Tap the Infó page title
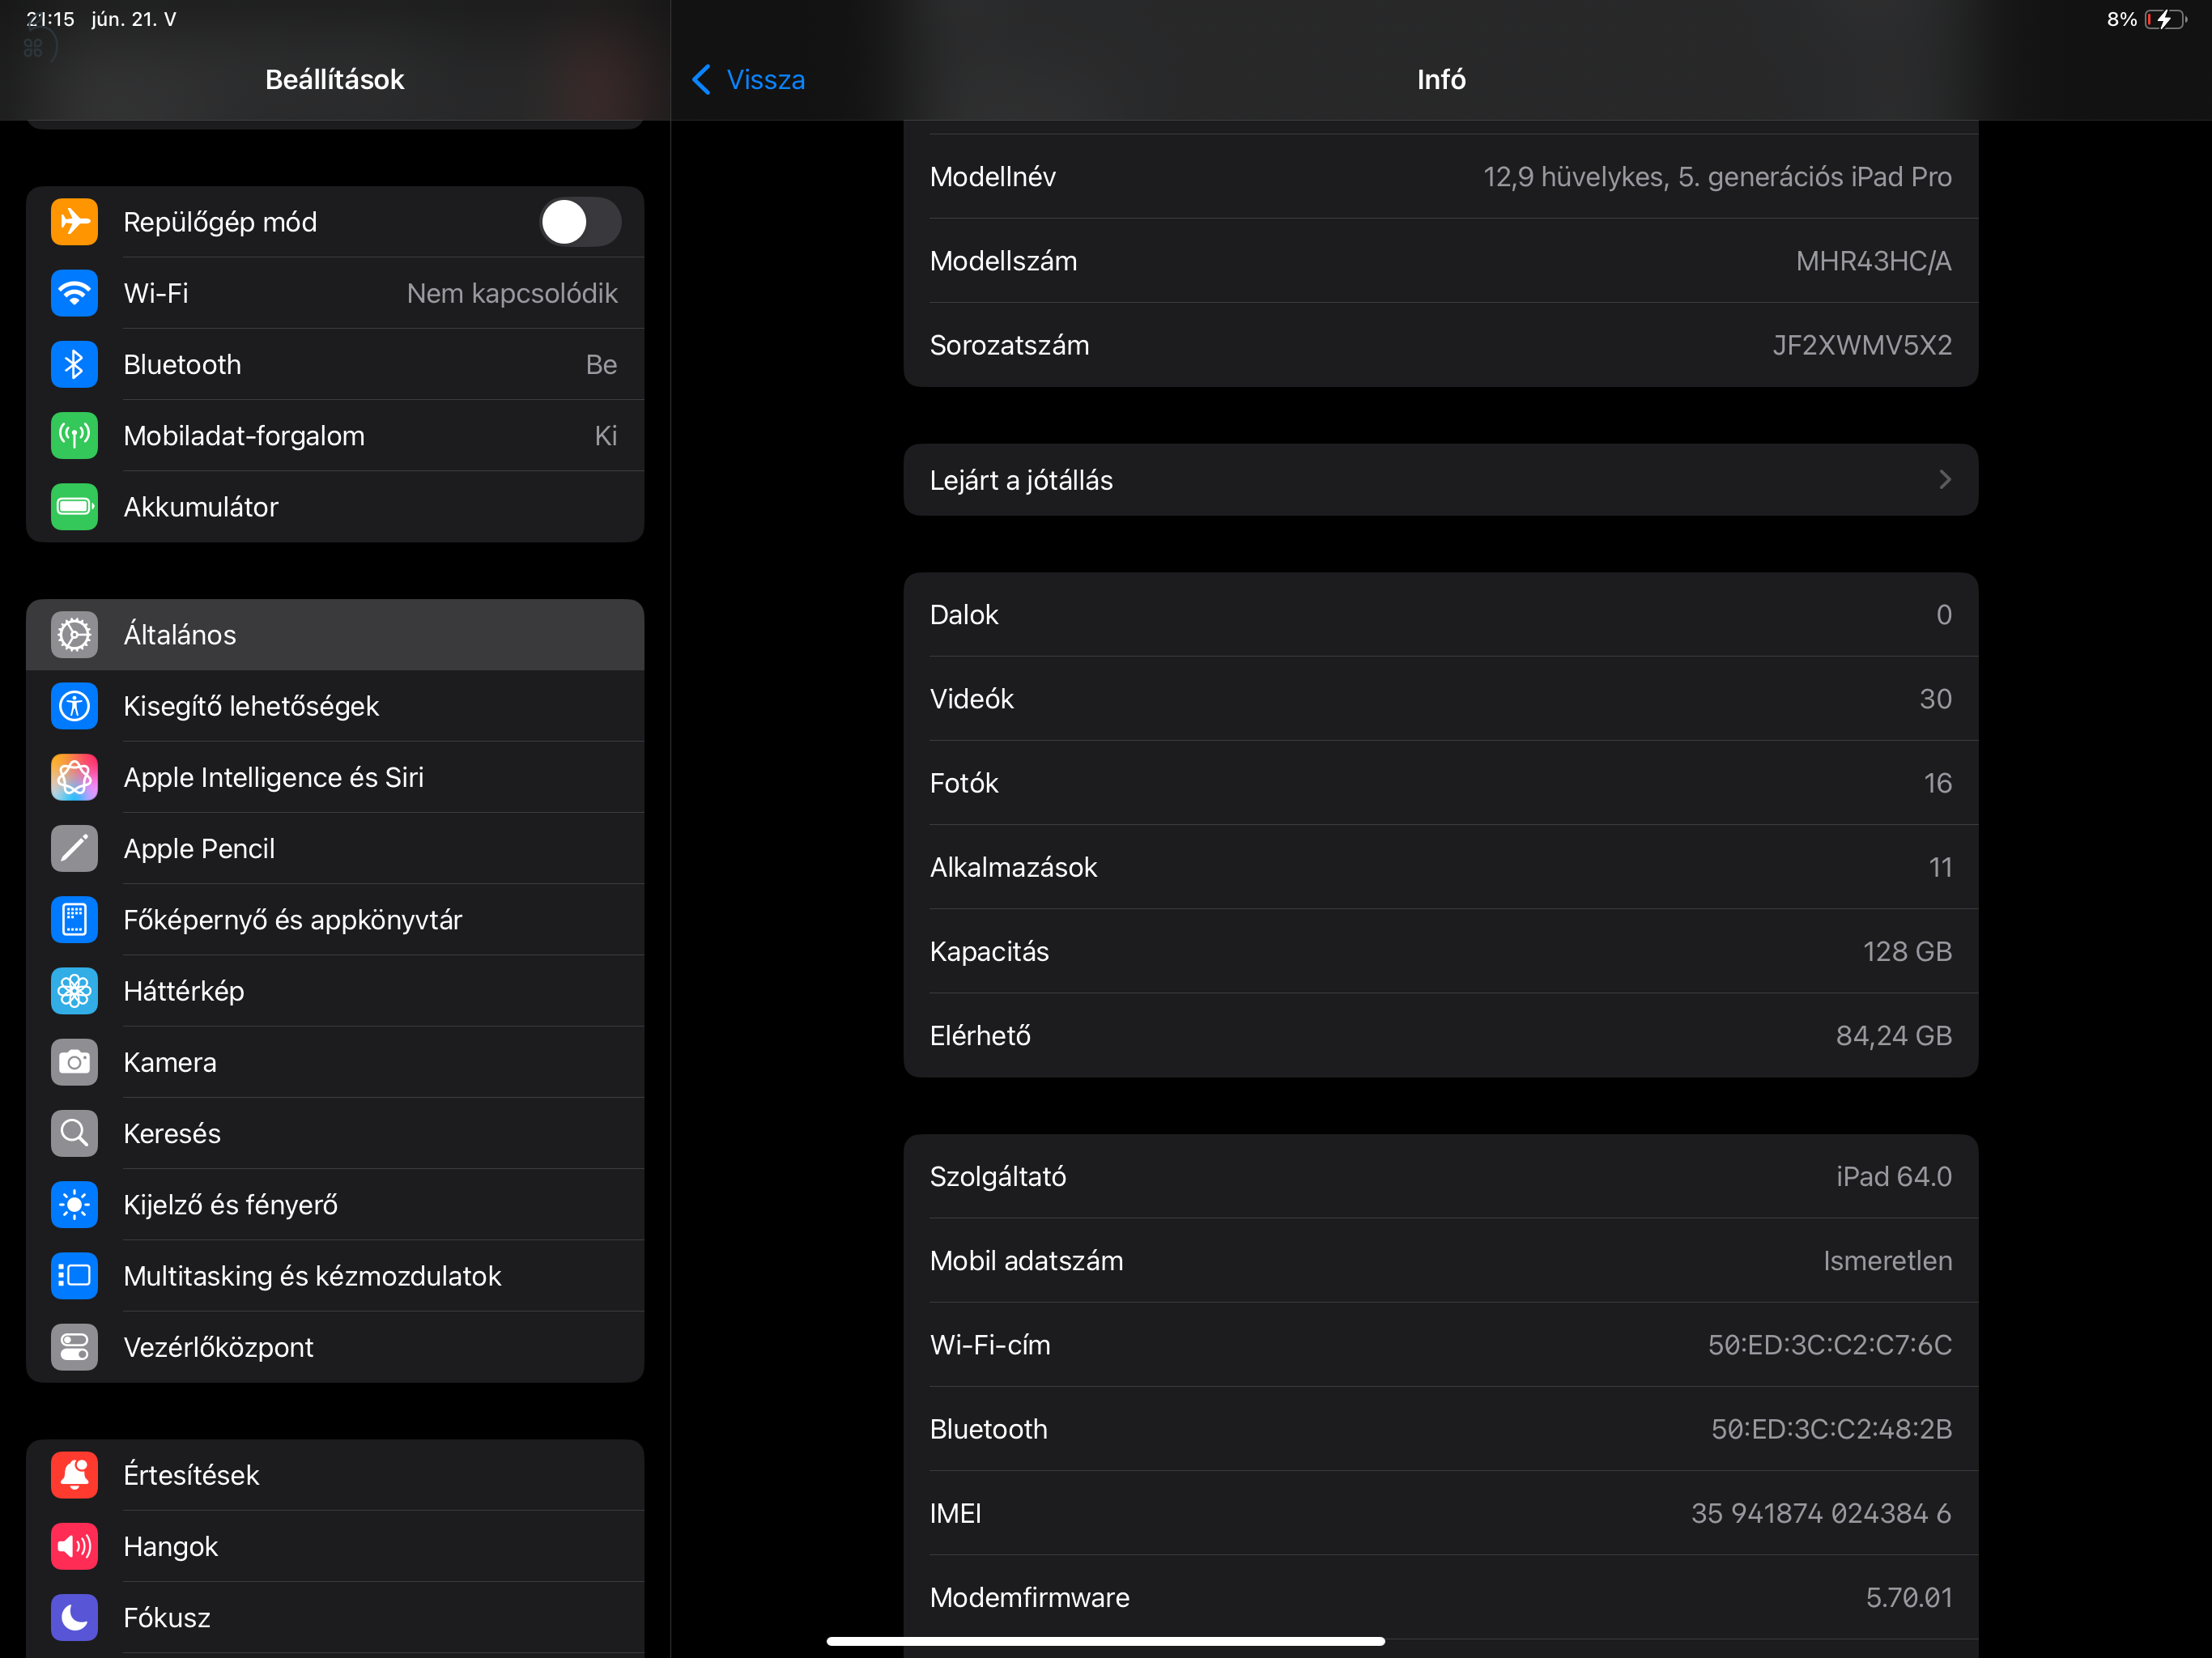2212x1658 pixels. (x=1441, y=80)
